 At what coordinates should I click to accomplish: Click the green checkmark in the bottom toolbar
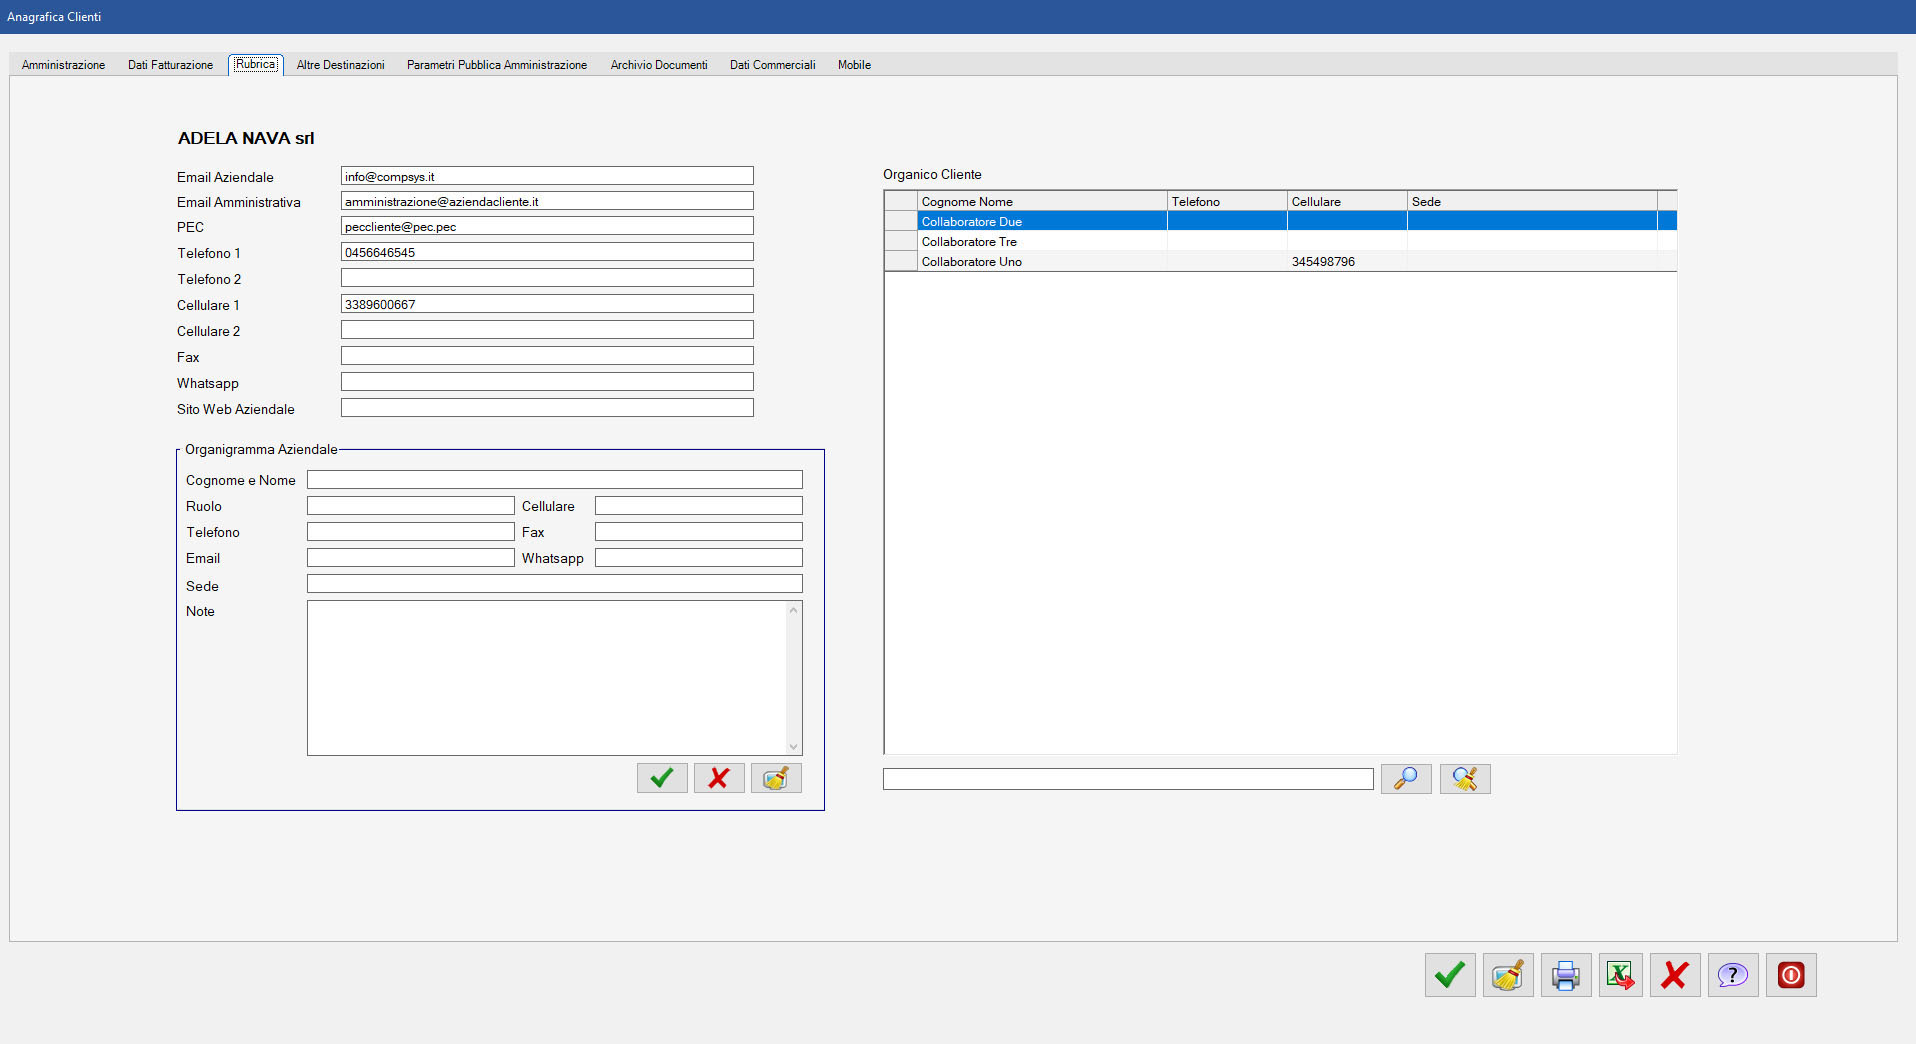tap(1449, 975)
